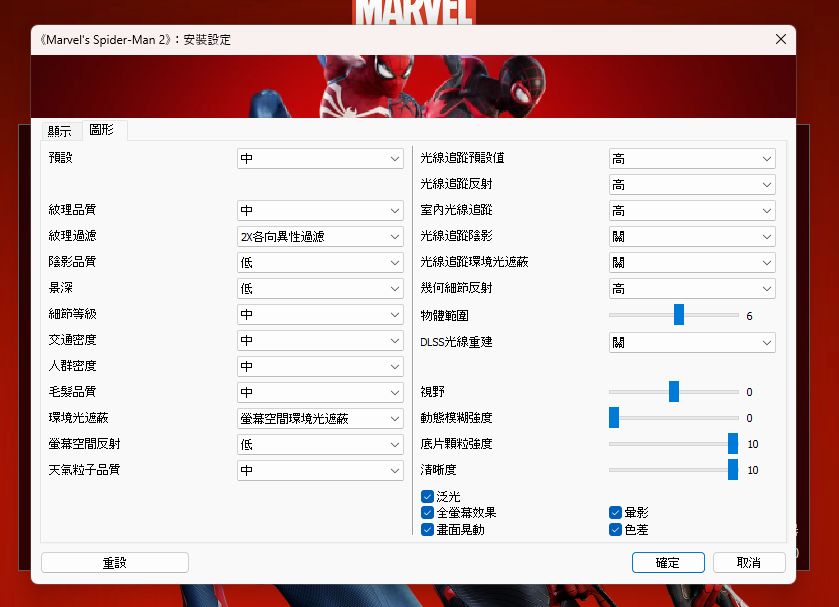Viewport: 839px width, 607px height.
Task: Click the 底片顆粒強度 value 10
Action: click(752, 444)
